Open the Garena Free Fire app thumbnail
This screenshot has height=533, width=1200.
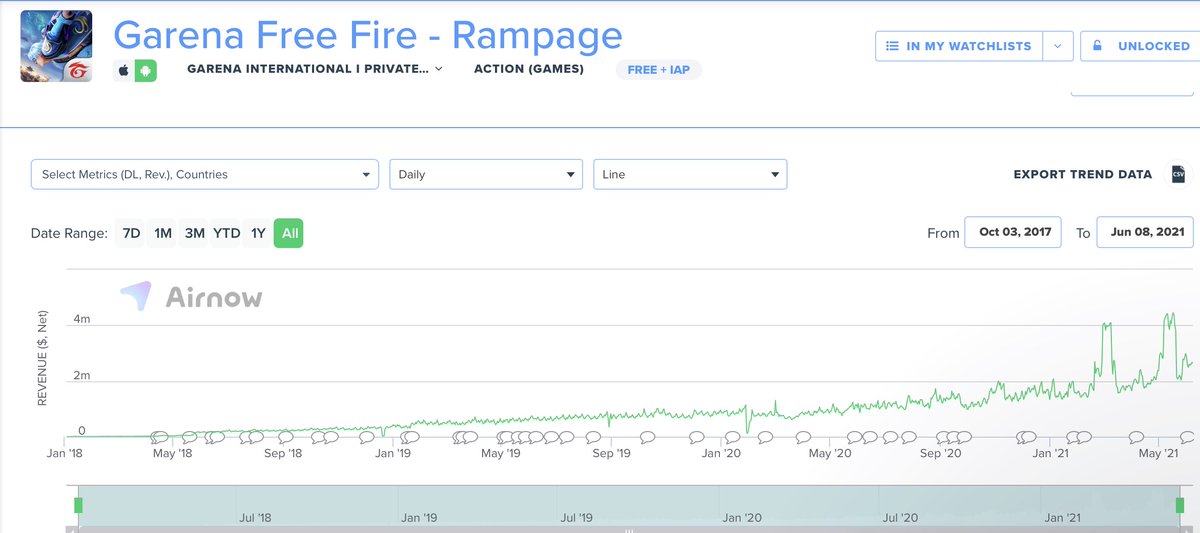[56, 46]
